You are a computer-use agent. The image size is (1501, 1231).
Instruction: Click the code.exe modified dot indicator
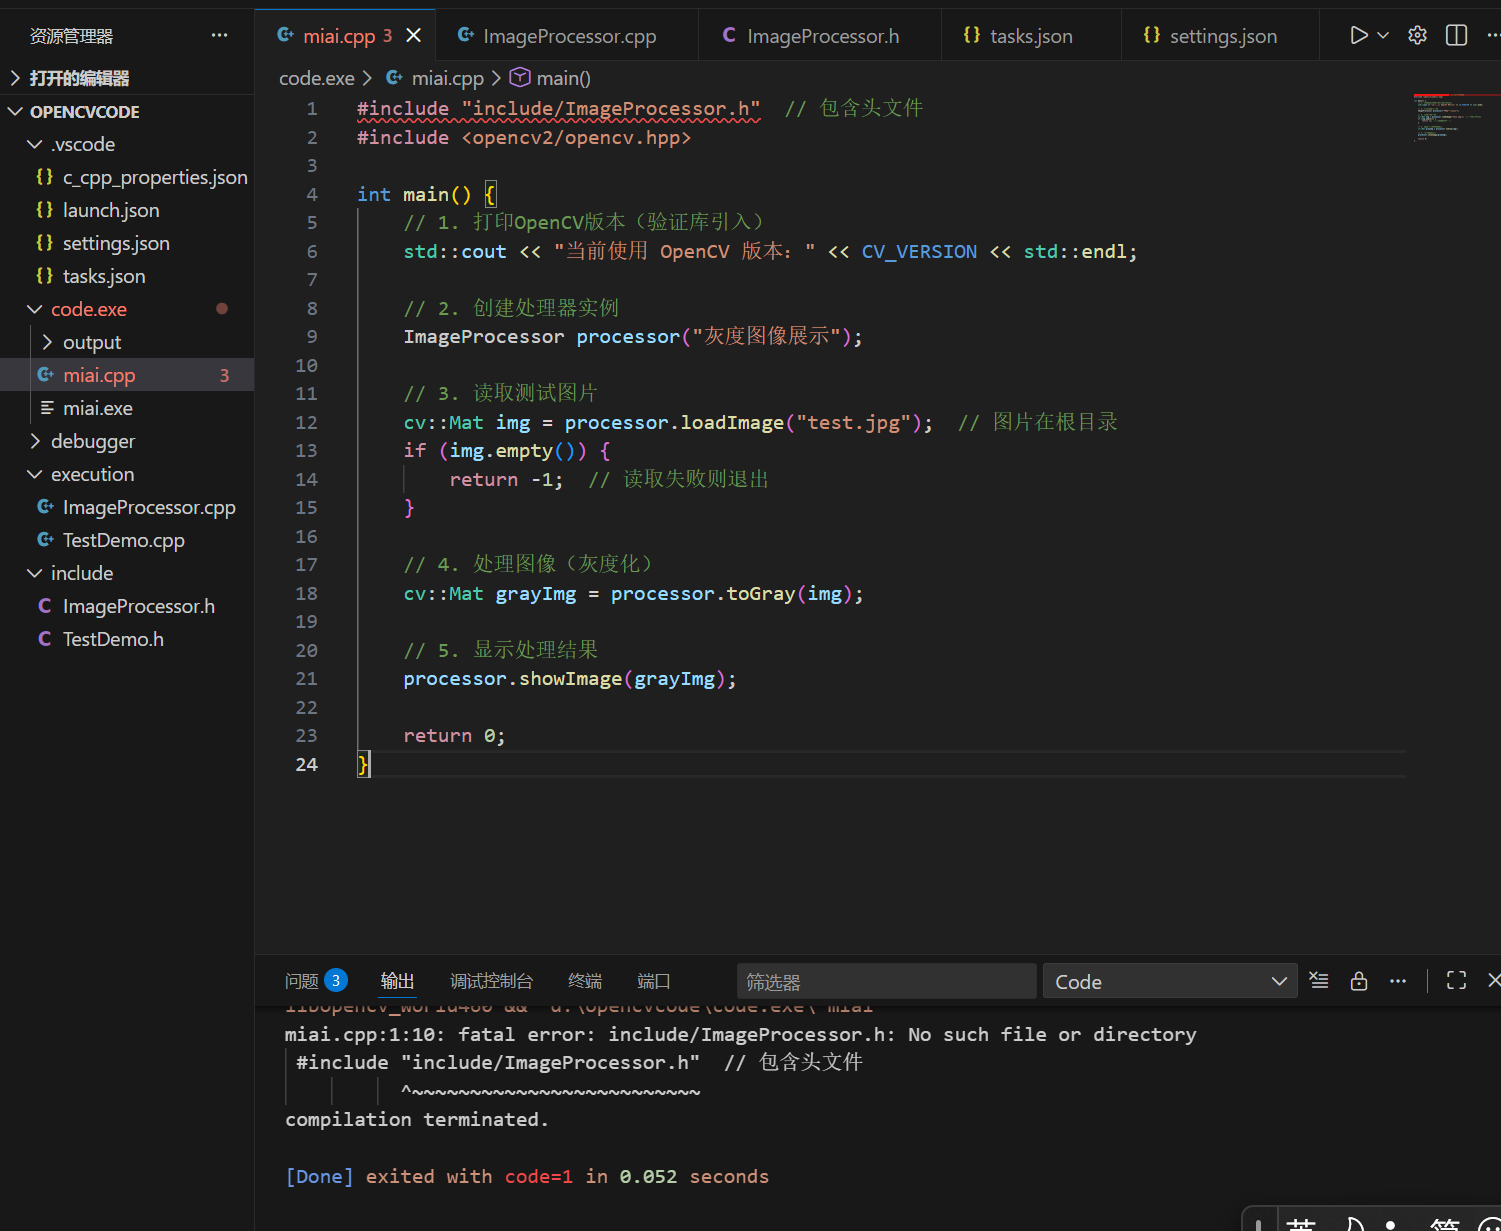tap(222, 309)
